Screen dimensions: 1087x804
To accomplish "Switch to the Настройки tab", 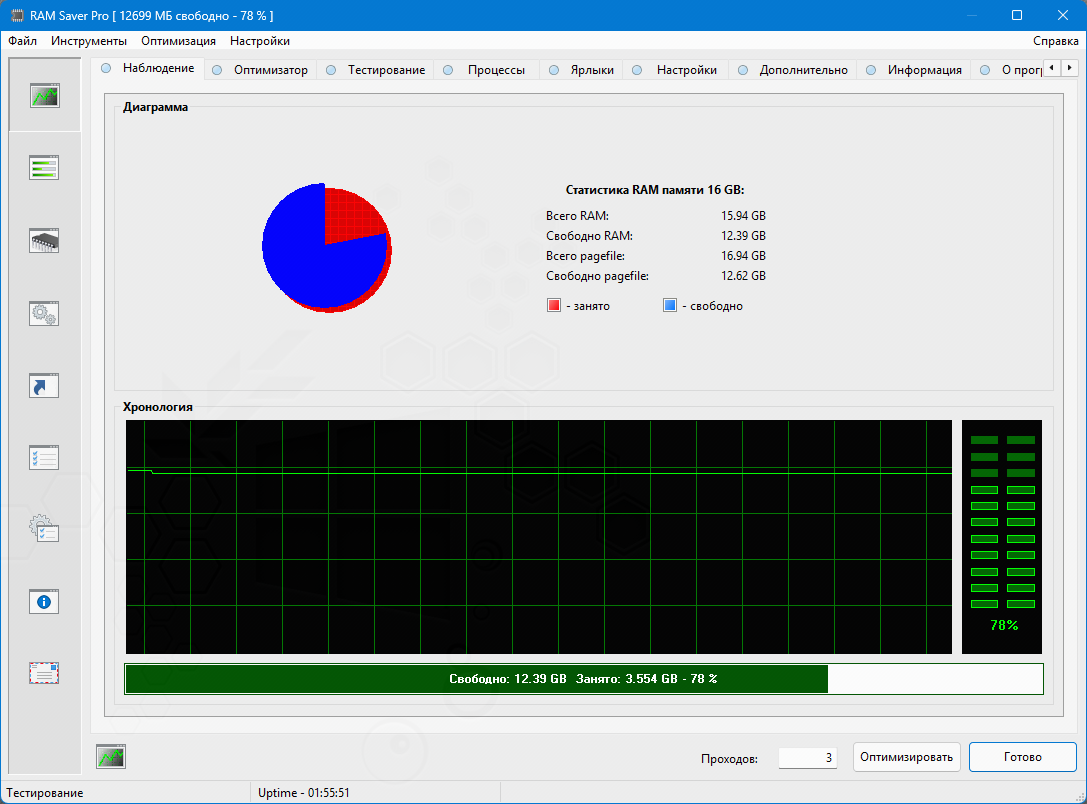I will pos(676,70).
